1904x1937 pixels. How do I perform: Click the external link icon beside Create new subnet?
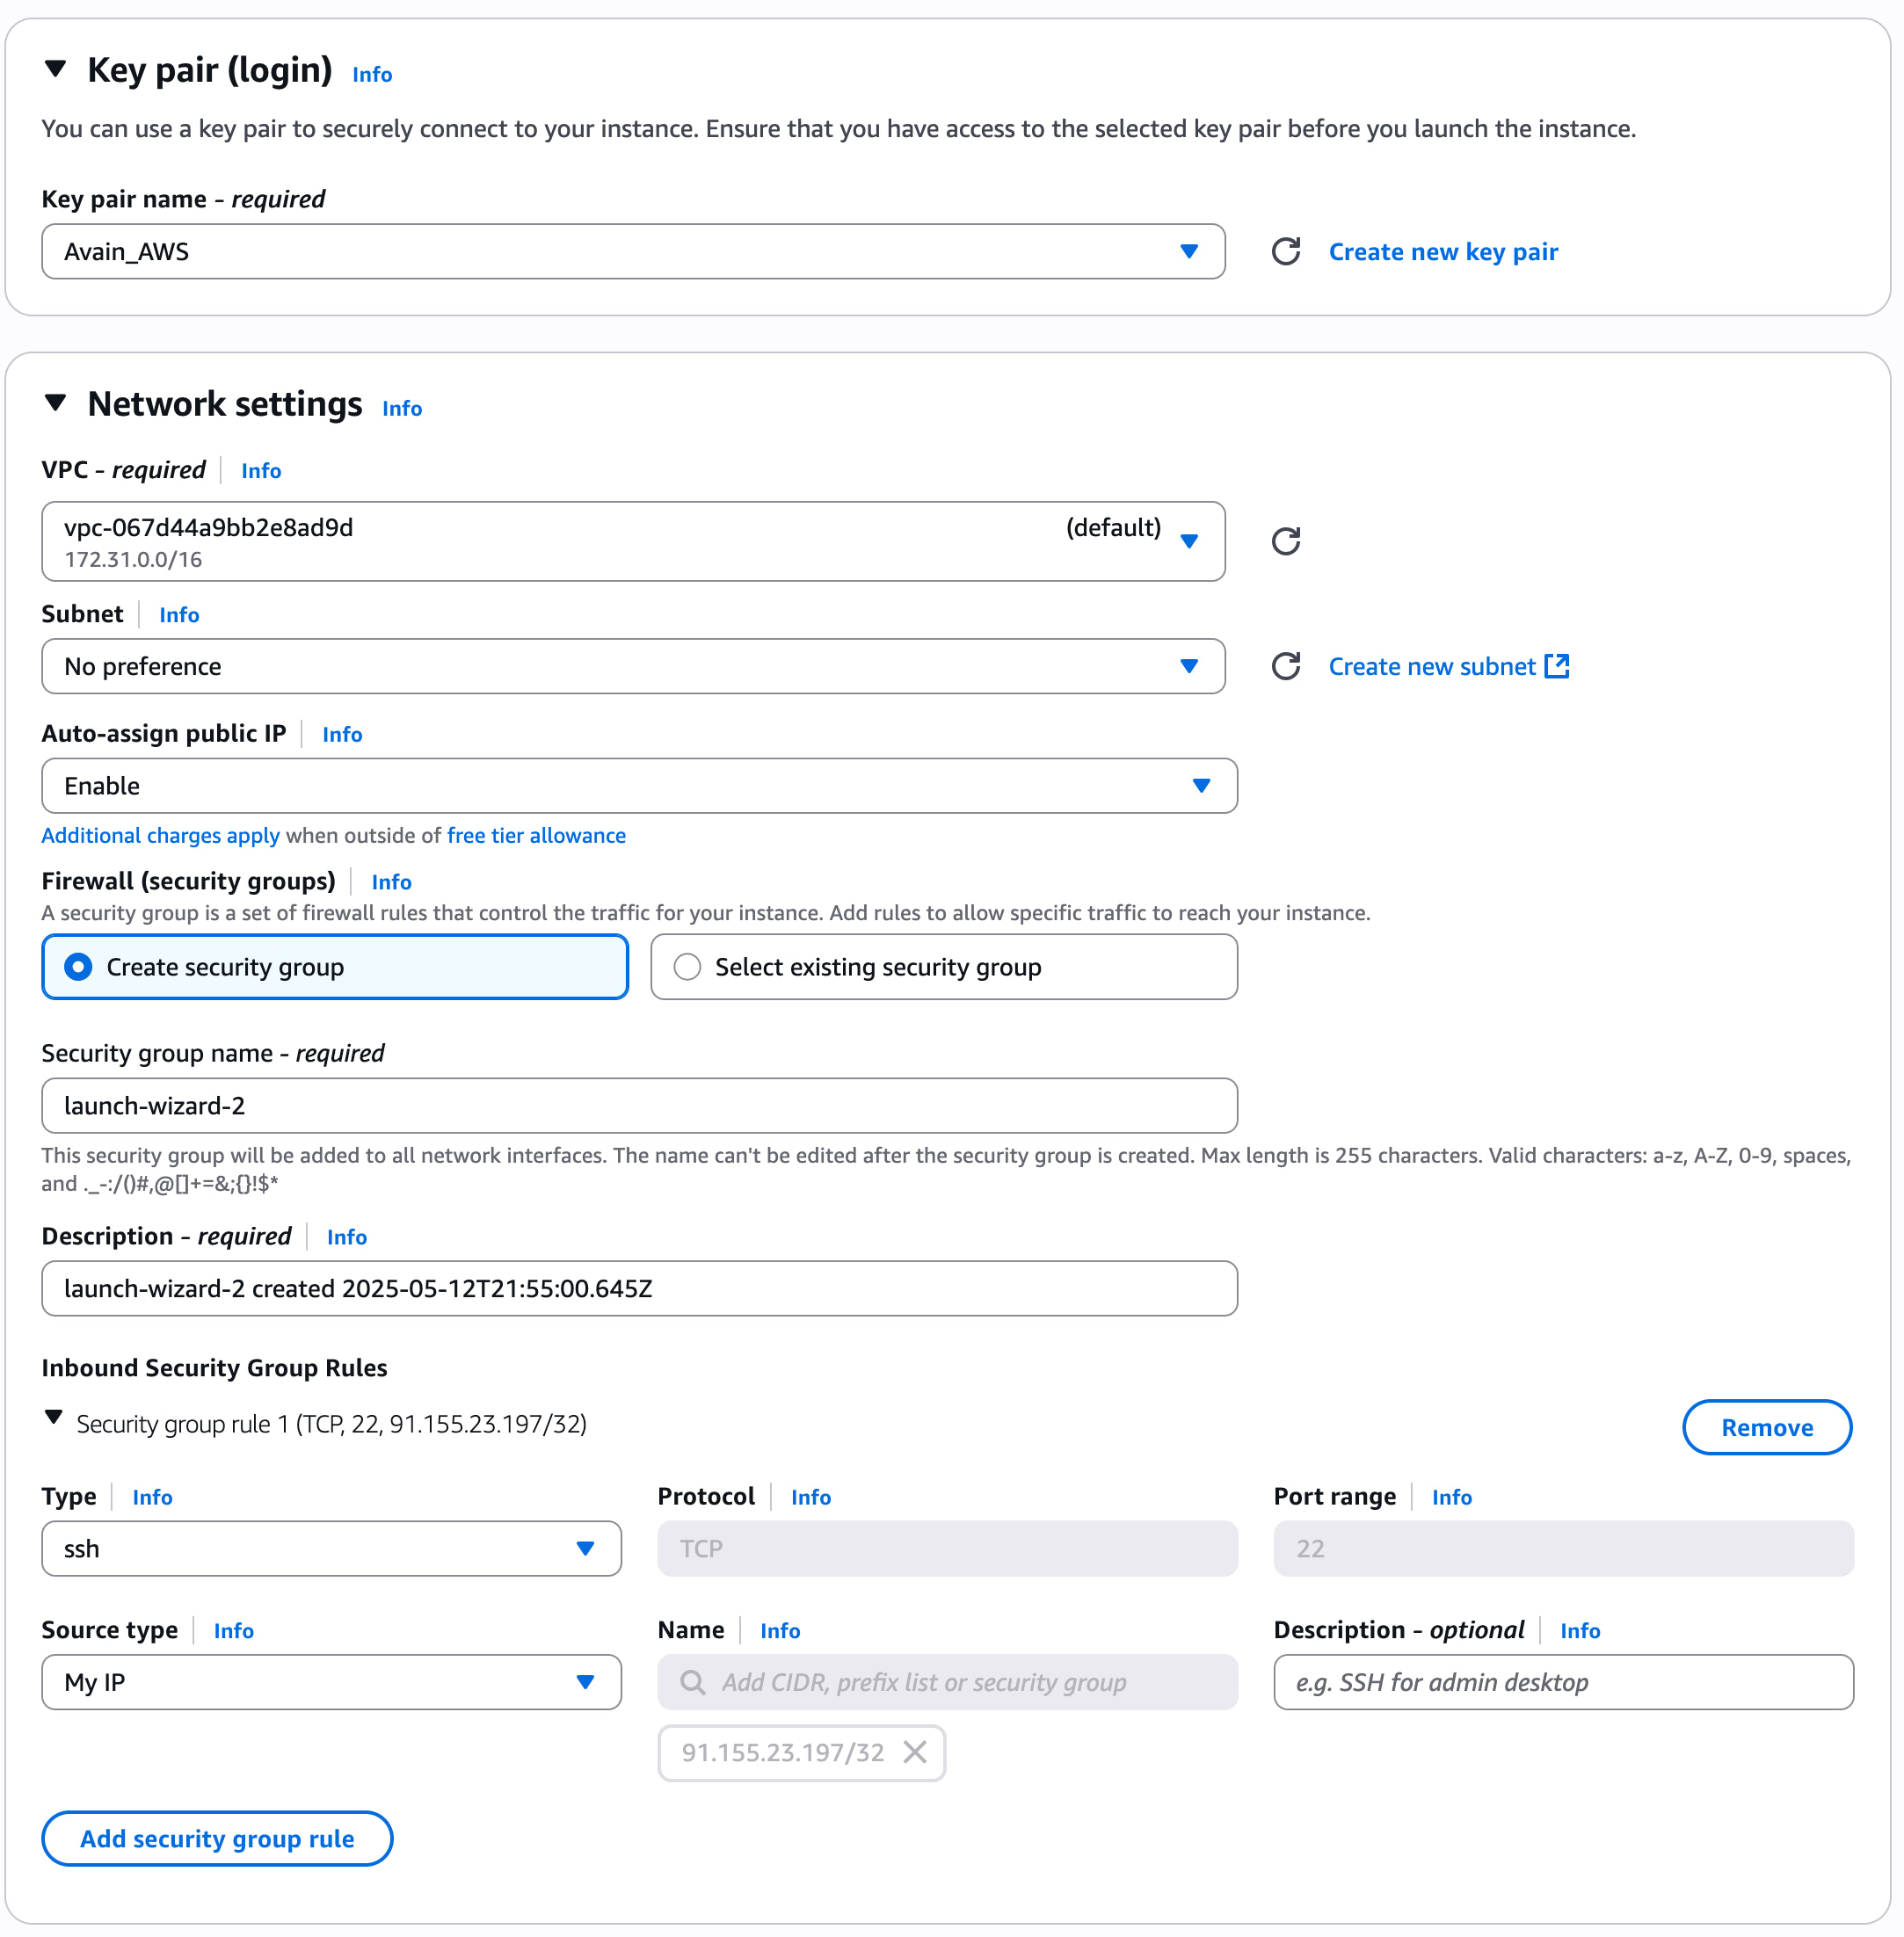click(x=1557, y=666)
